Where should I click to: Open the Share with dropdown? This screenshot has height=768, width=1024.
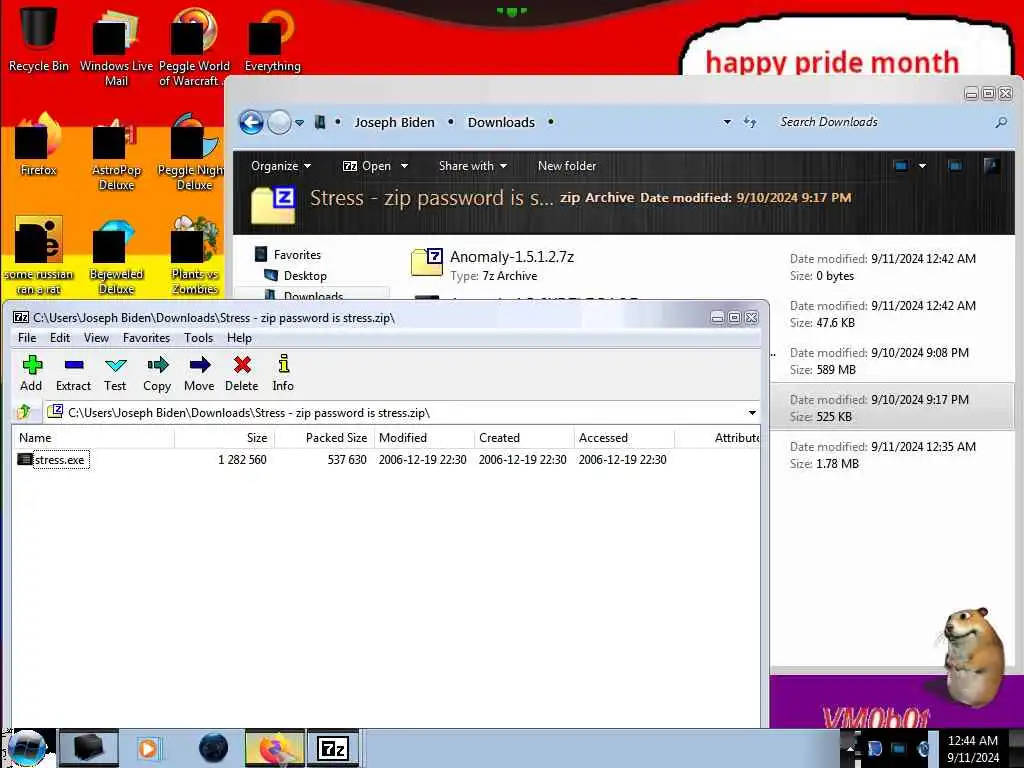click(x=473, y=166)
